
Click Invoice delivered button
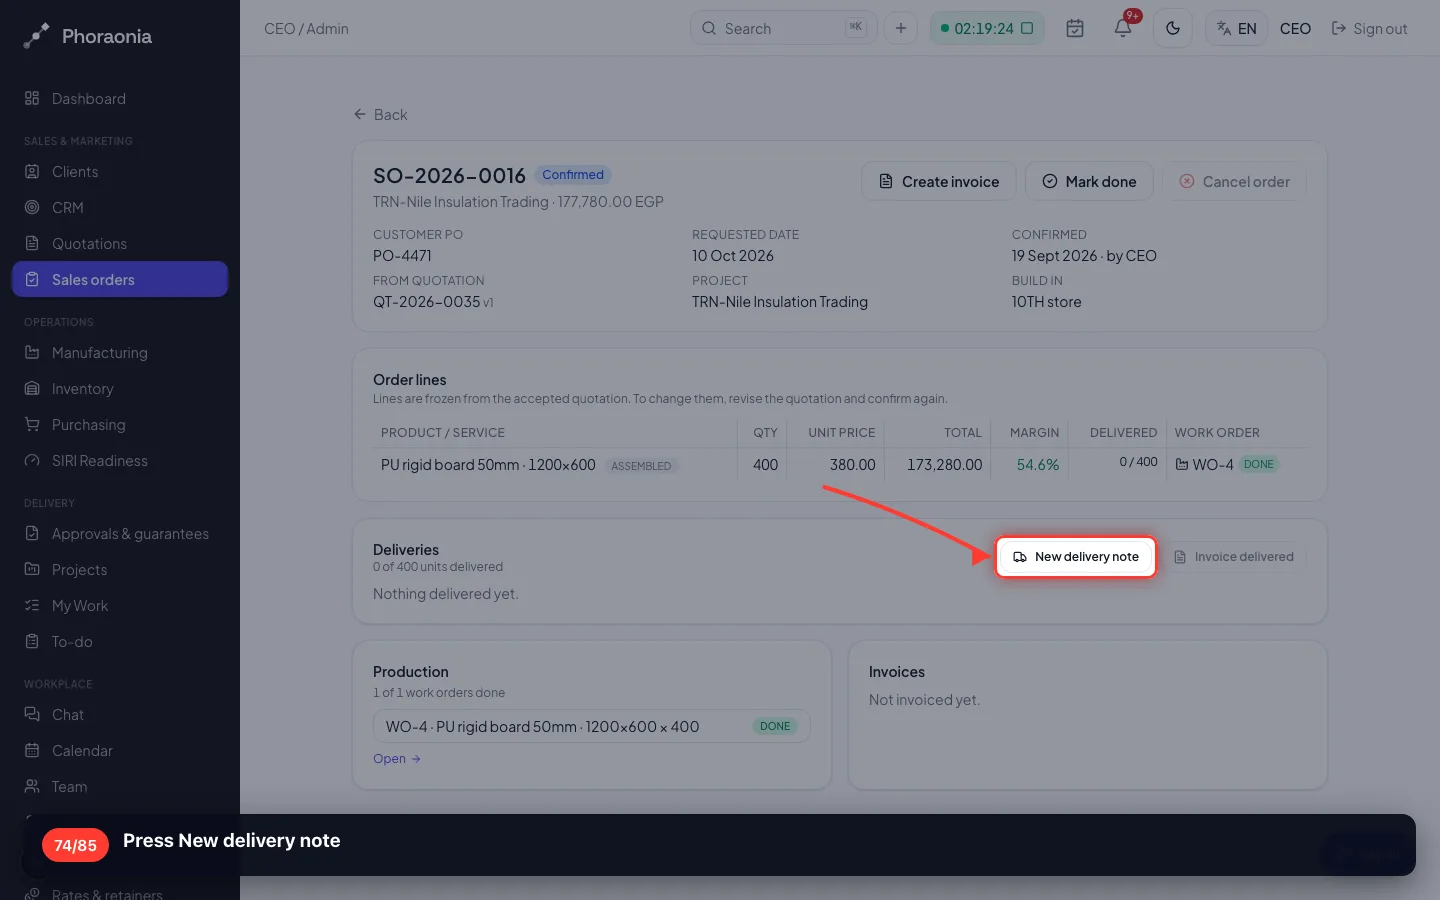click(x=1234, y=557)
